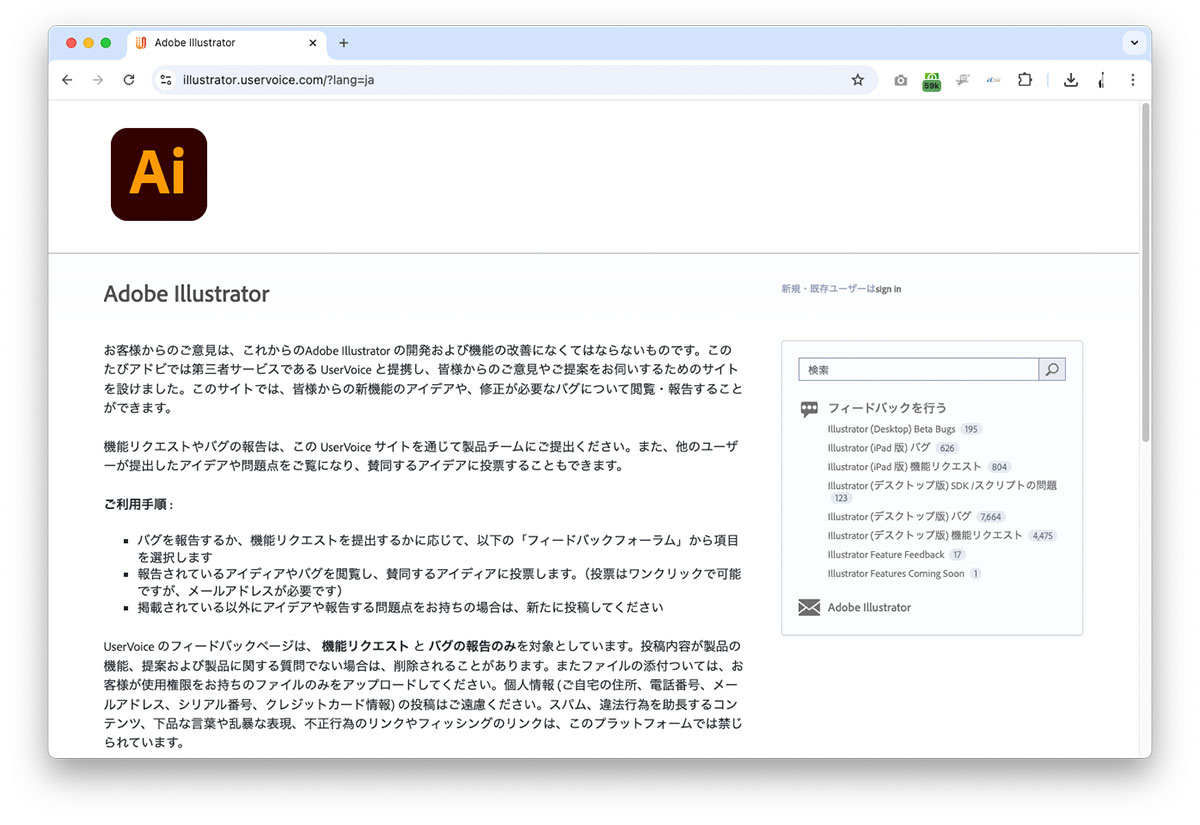
Task: Click the green 59k extension icon
Action: pyautogui.click(x=931, y=80)
